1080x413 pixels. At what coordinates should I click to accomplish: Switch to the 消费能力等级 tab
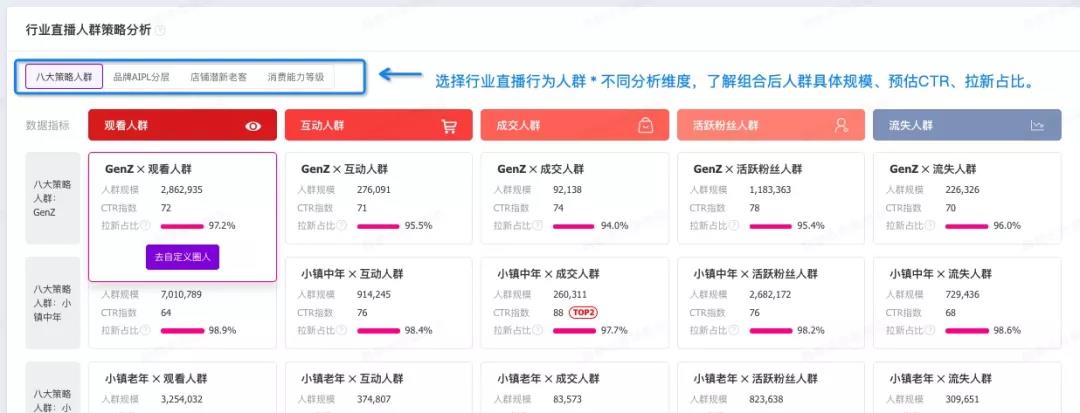click(x=295, y=76)
